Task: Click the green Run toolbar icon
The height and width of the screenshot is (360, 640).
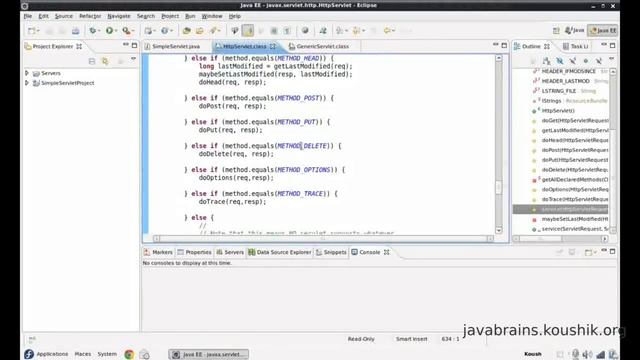Action: click(x=109, y=31)
